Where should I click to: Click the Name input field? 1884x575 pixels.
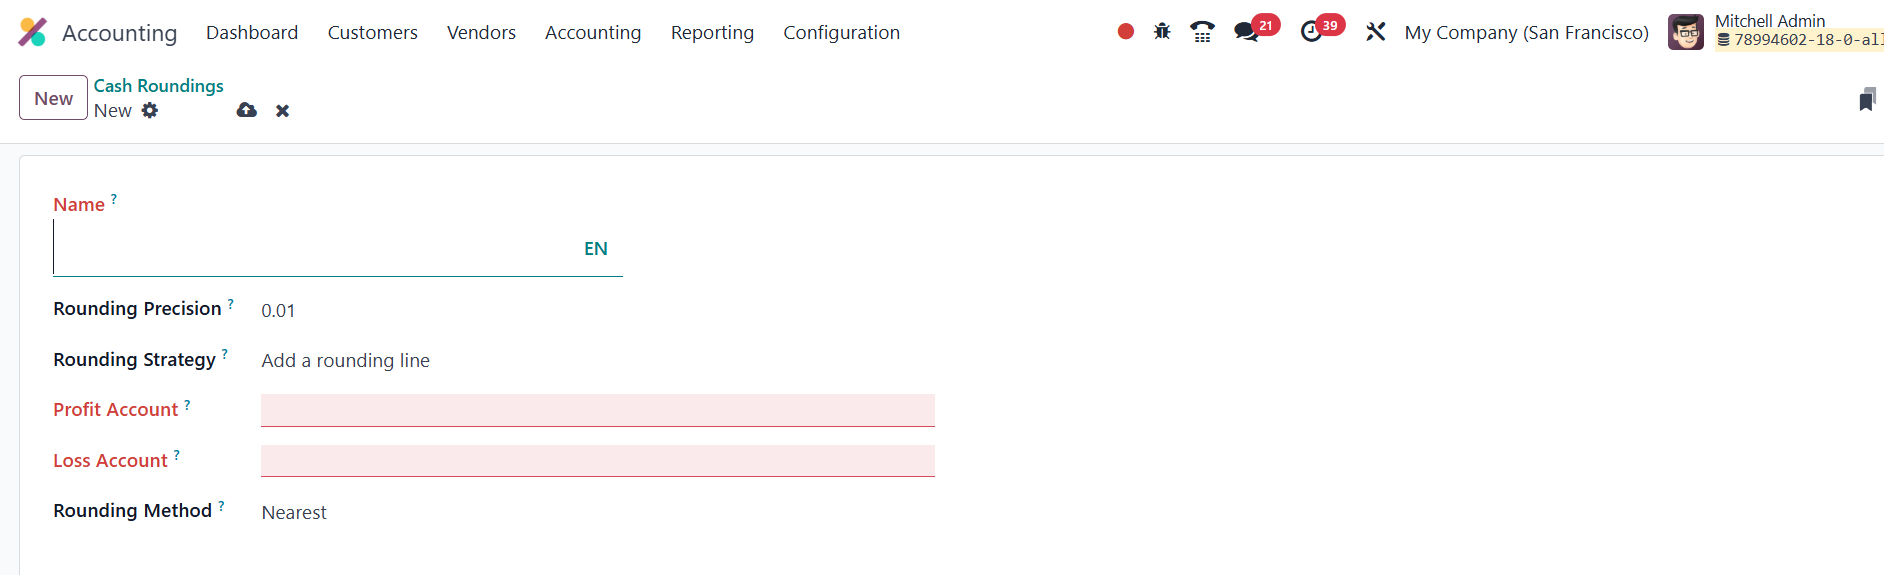315,248
